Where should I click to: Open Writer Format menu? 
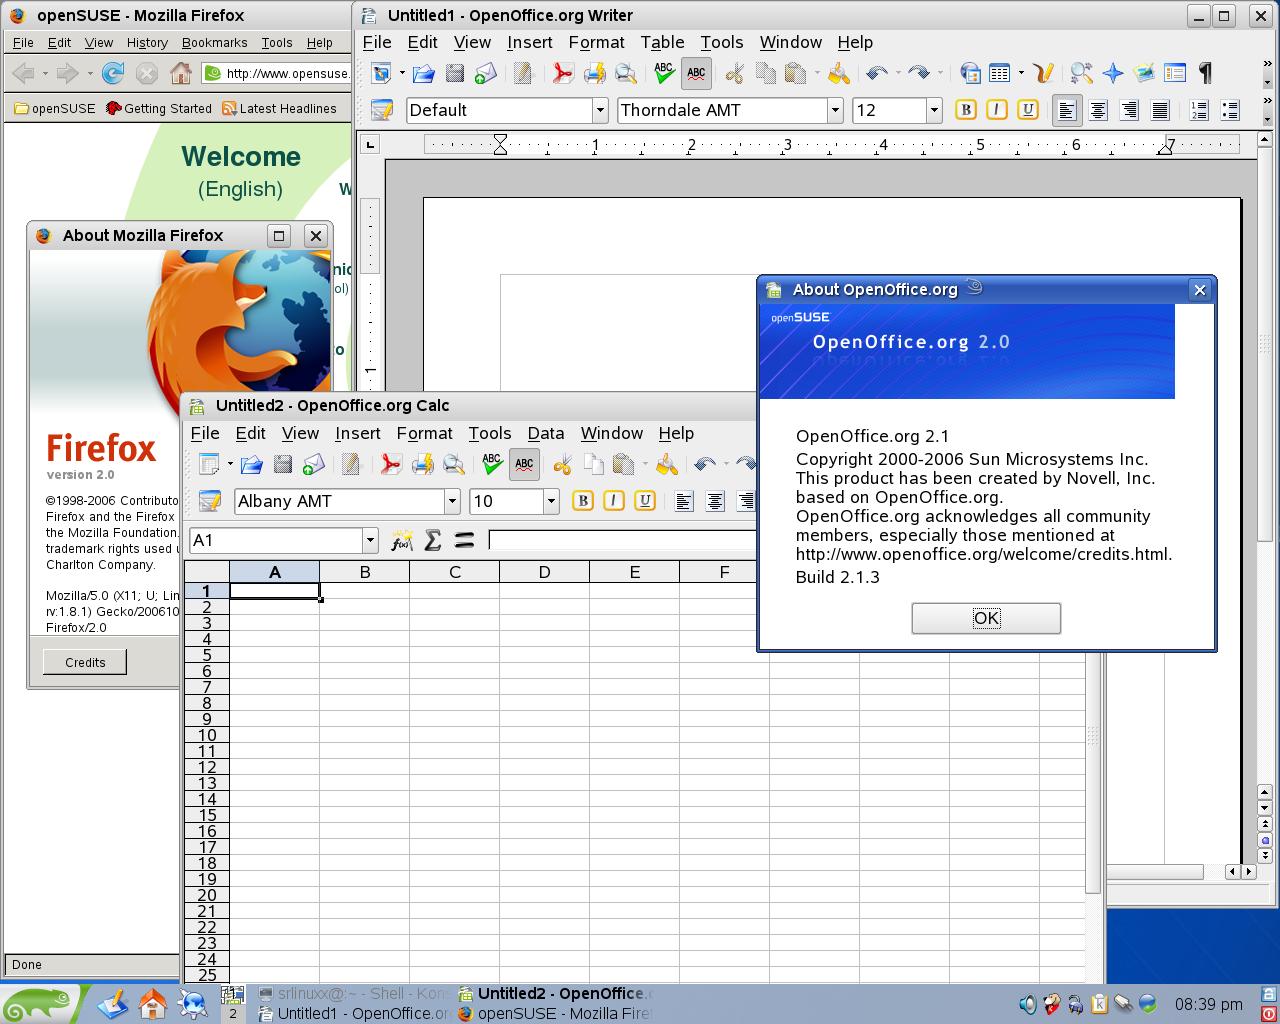(x=596, y=42)
